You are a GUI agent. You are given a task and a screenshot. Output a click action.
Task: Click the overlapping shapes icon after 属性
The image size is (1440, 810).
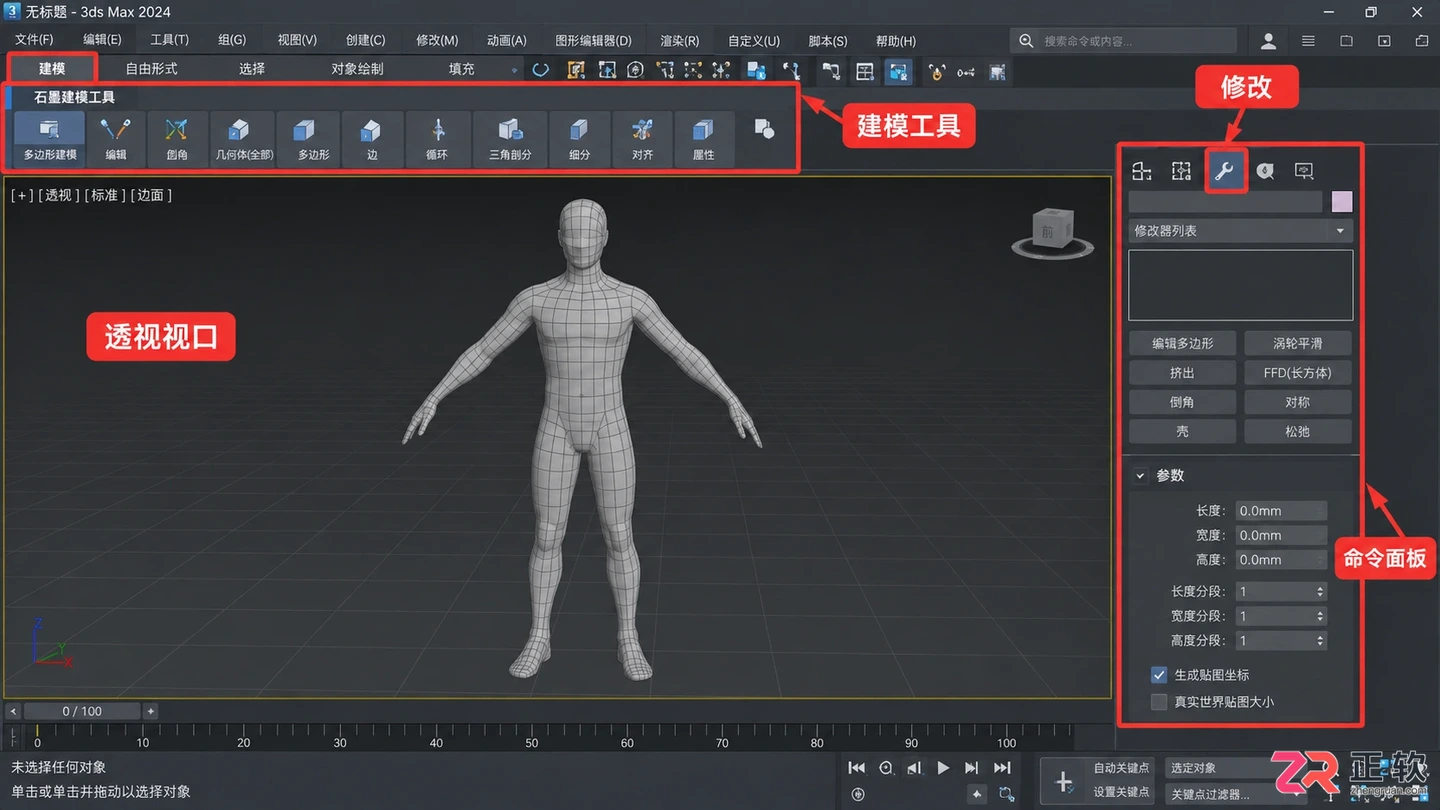(764, 129)
